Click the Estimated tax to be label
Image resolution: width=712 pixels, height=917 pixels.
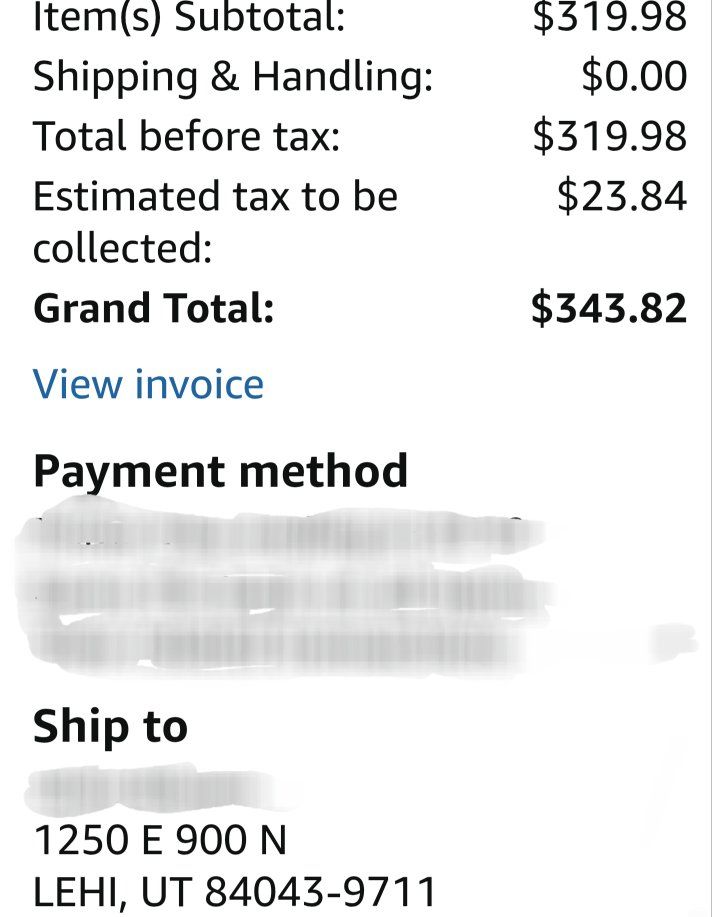coord(215,196)
